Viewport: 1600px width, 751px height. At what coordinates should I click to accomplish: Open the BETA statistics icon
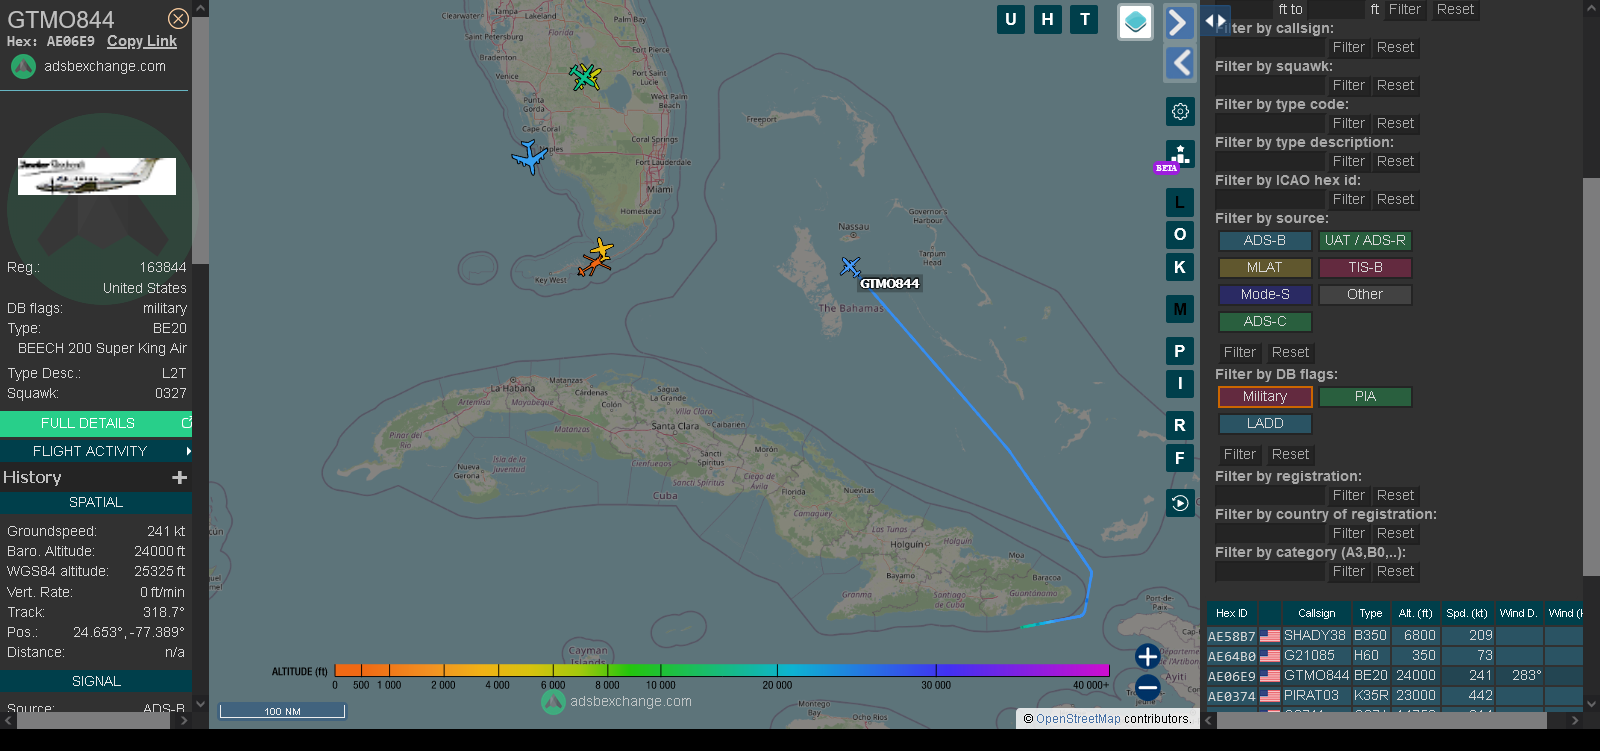click(1180, 155)
